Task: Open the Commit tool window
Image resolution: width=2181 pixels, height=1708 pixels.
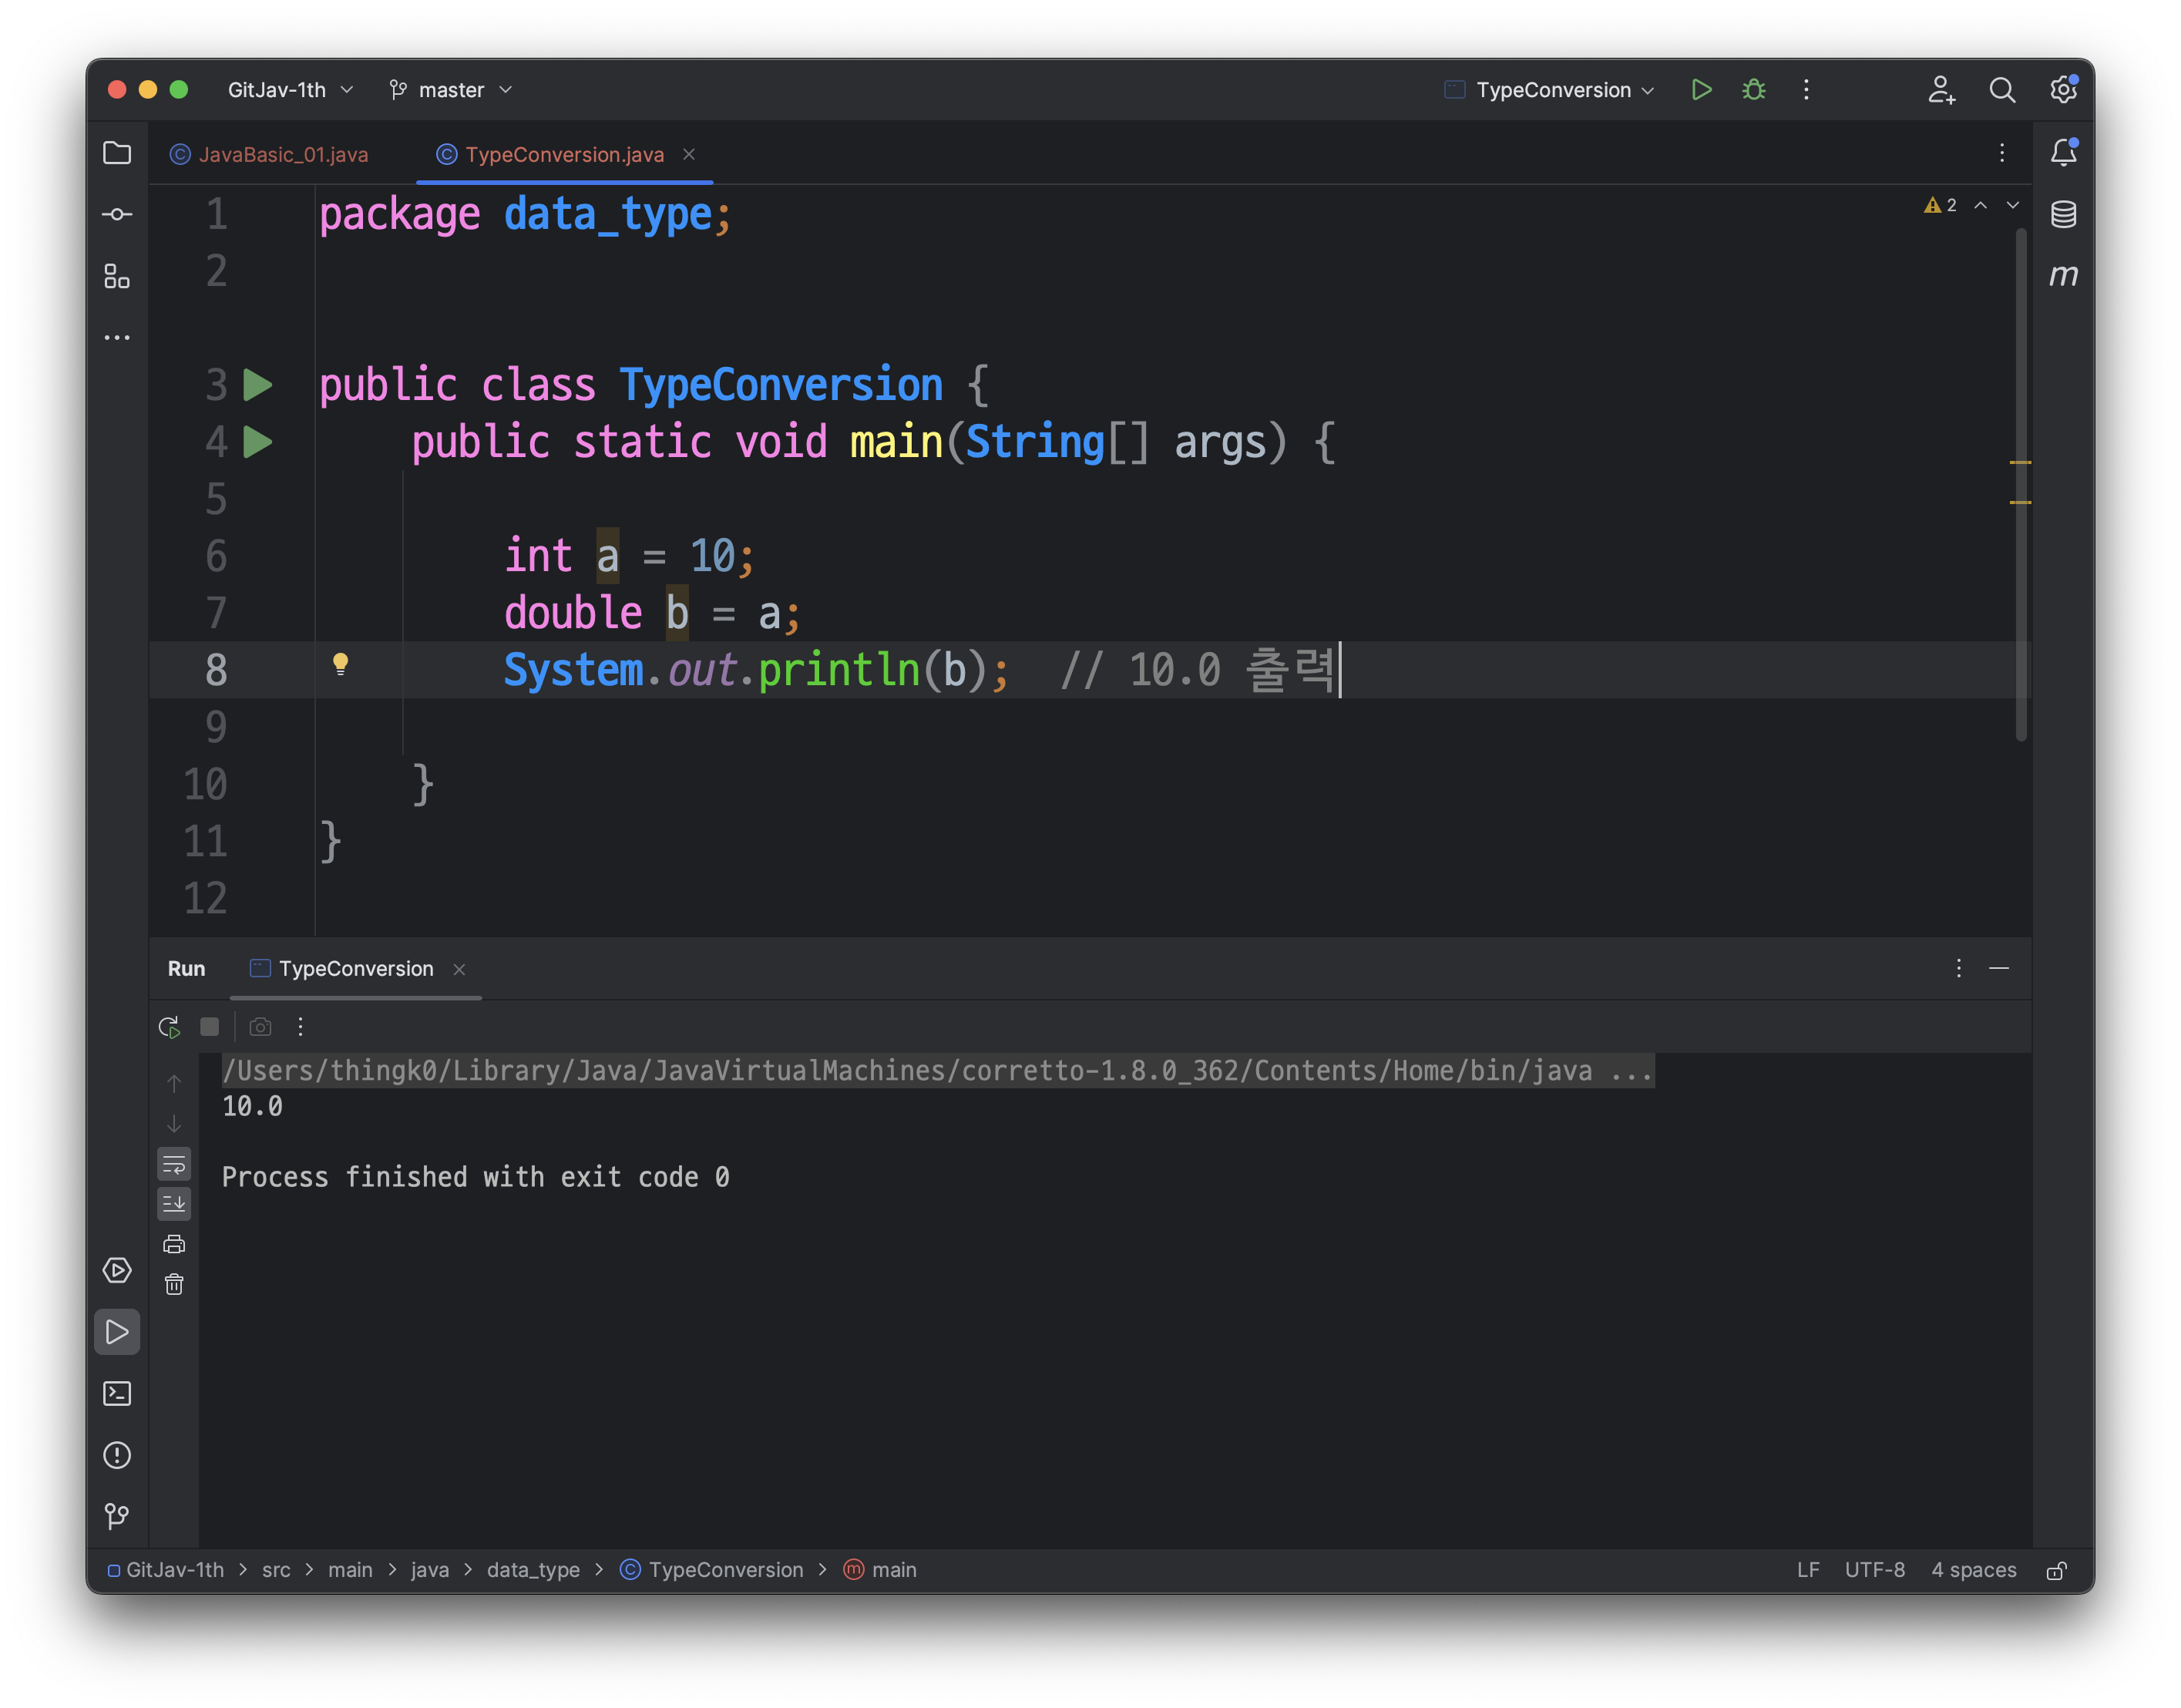Action: coord(117,215)
